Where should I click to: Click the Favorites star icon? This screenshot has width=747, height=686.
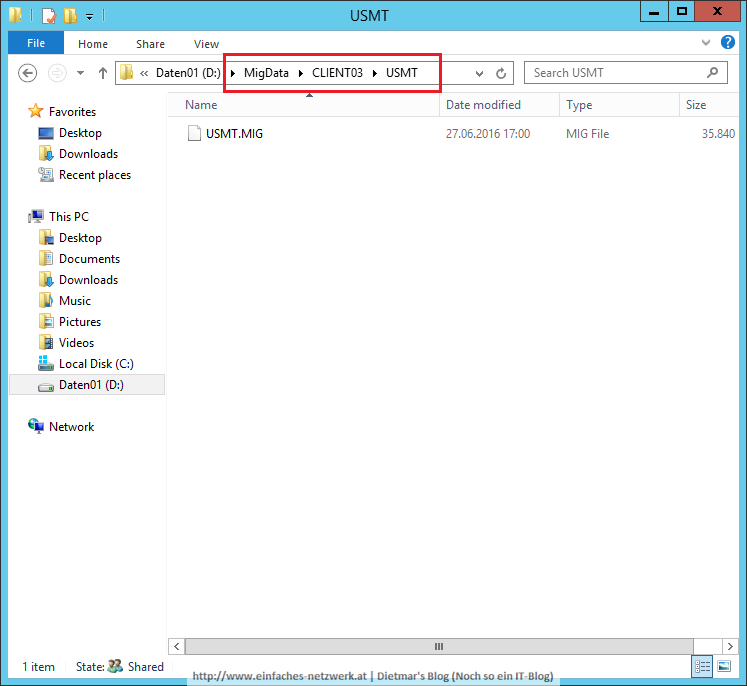click(36, 111)
